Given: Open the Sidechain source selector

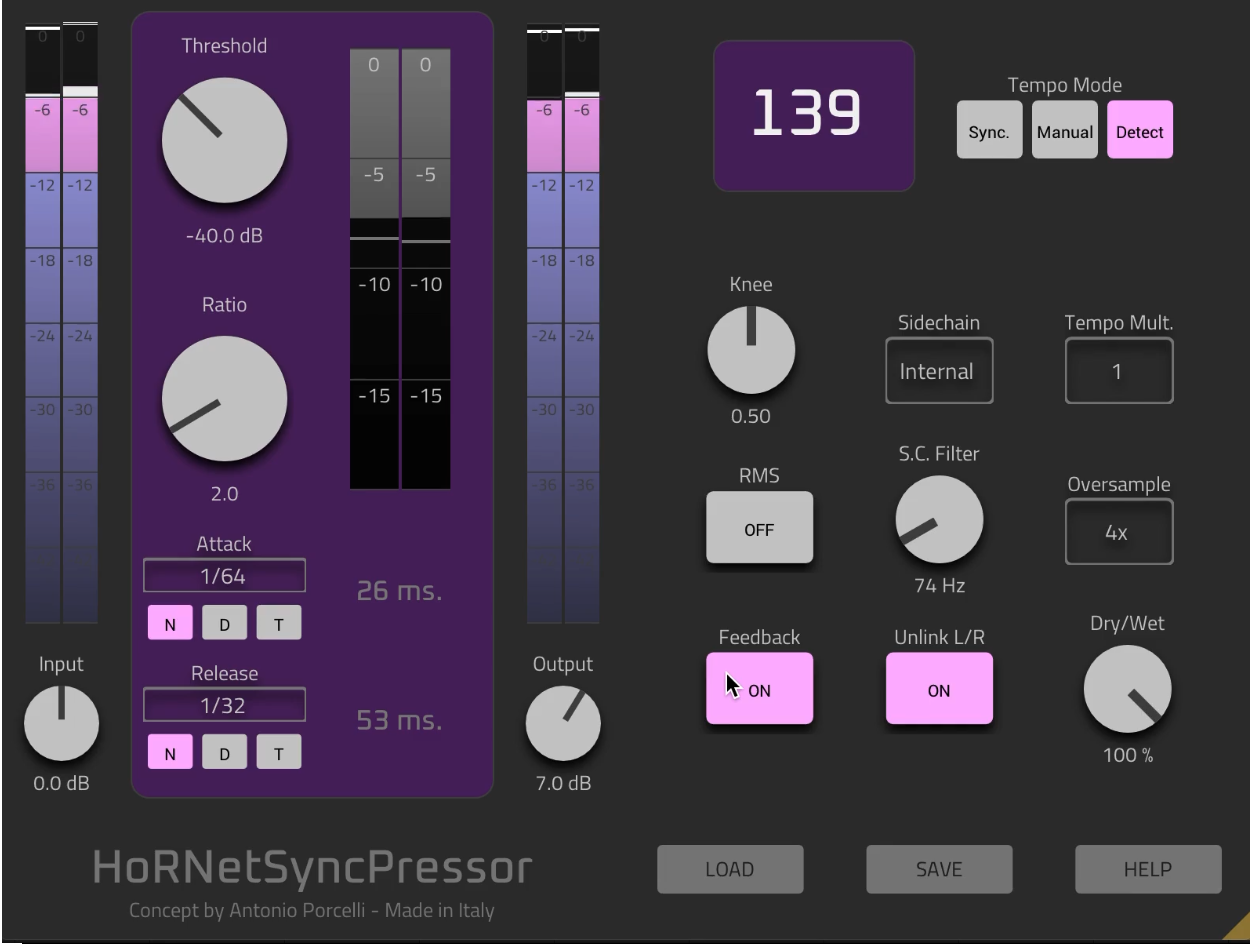Looking at the screenshot, I should coord(938,371).
